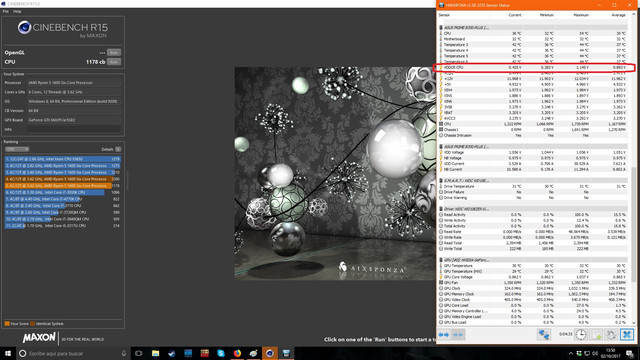The image size is (640, 360).
Task: Open the Help menu in Cinebench
Action: coord(17,11)
